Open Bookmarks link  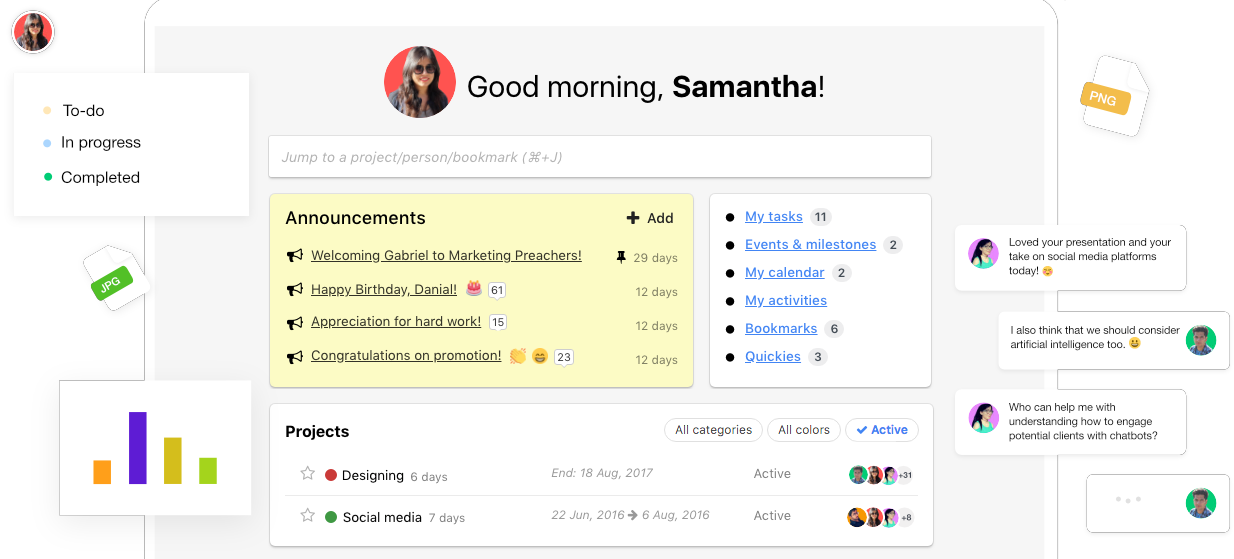pyautogui.click(x=781, y=328)
